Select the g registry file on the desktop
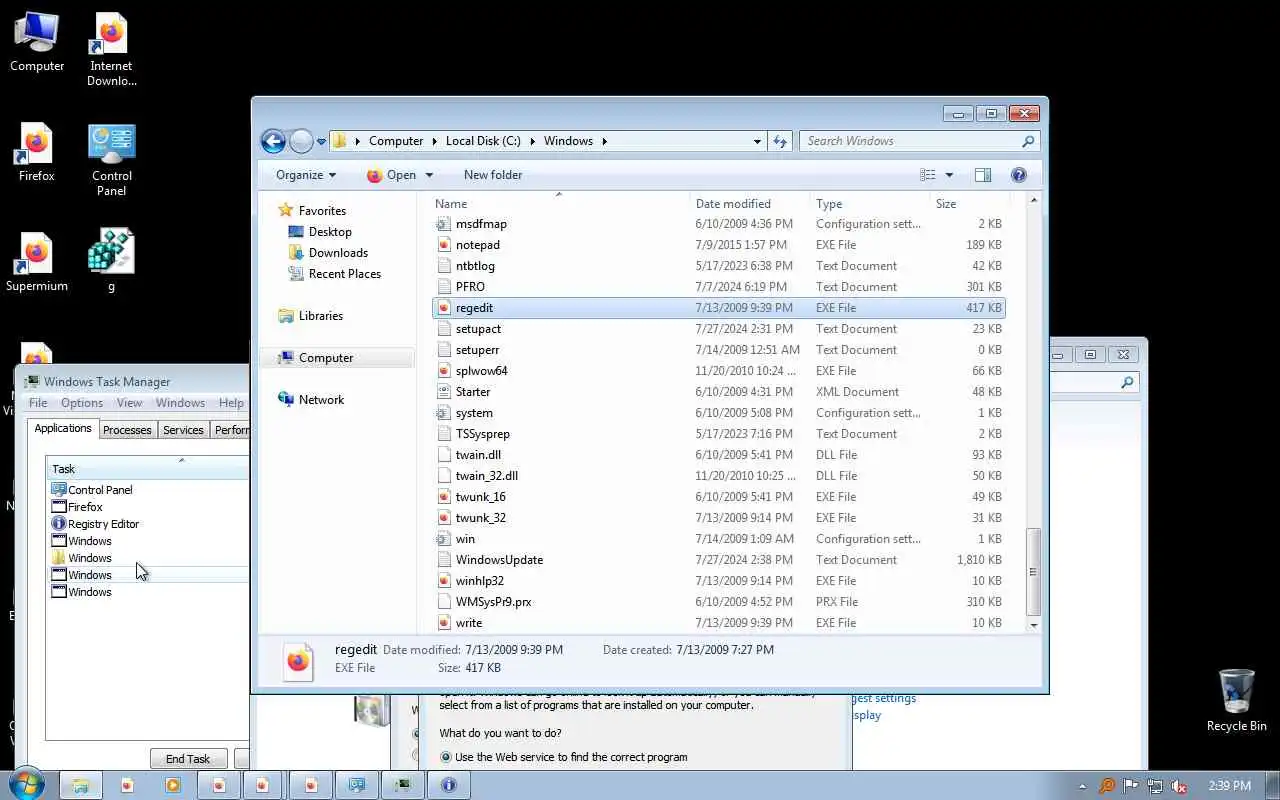The height and width of the screenshot is (800, 1280). click(111, 261)
